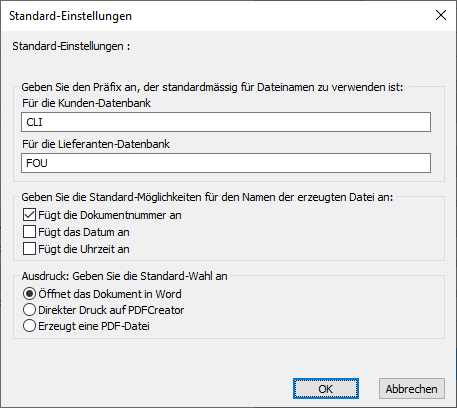
Task: Click the CLI customer database prefix field
Action: pyautogui.click(x=226, y=122)
